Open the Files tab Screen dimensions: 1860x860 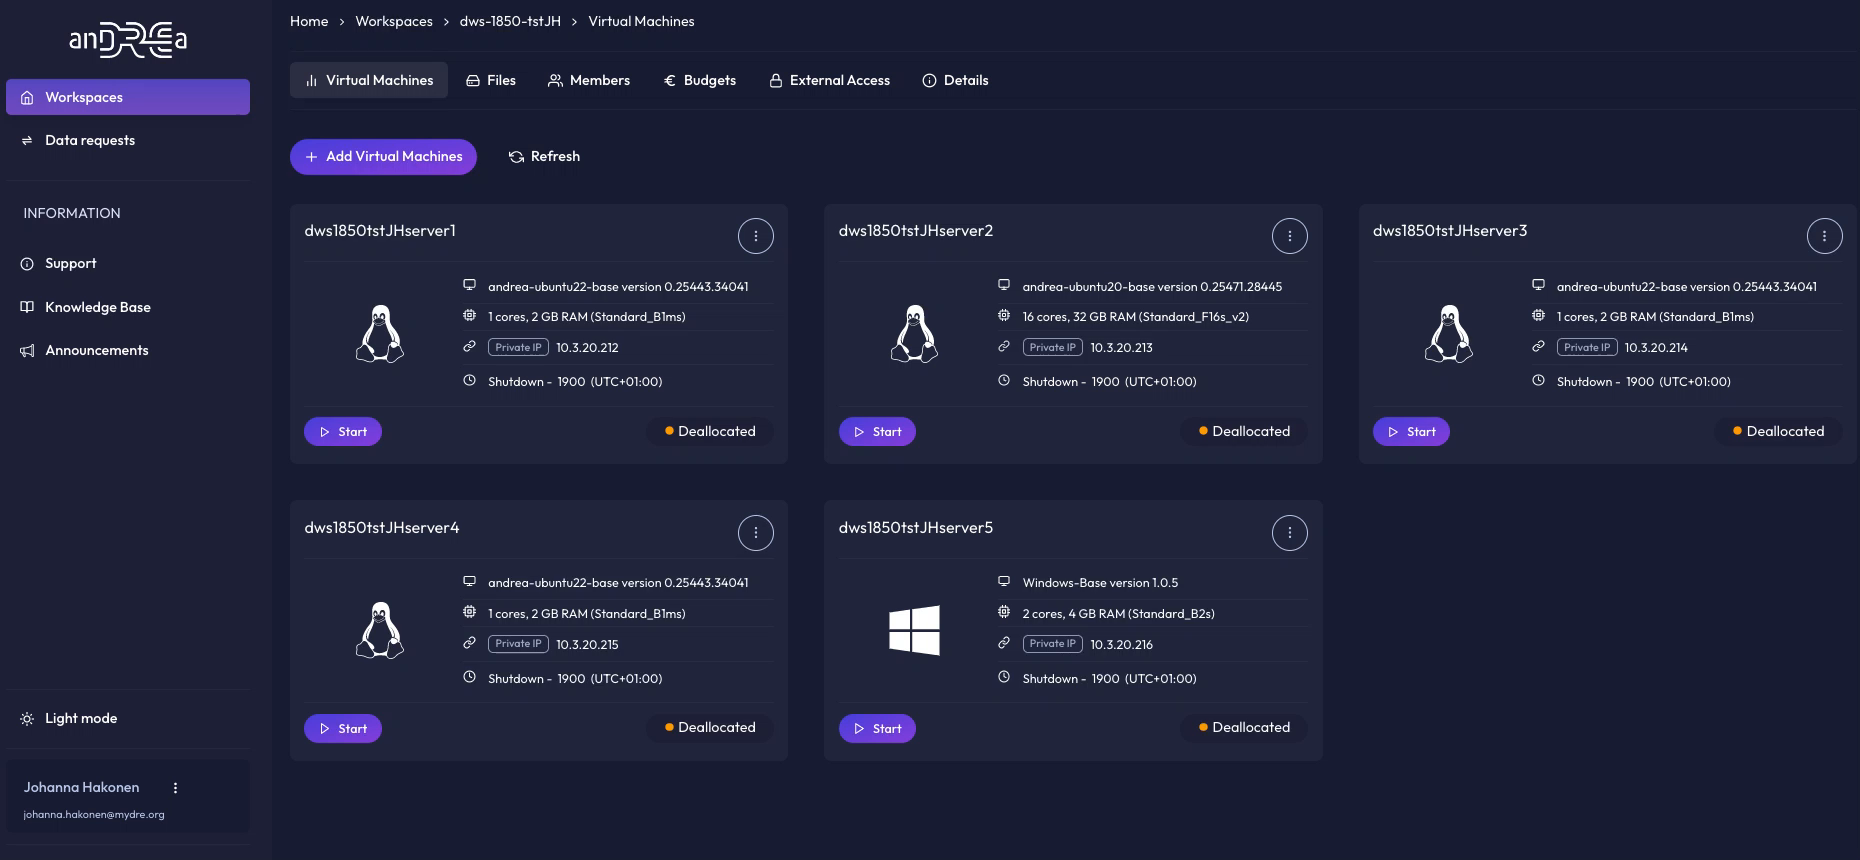[491, 80]
